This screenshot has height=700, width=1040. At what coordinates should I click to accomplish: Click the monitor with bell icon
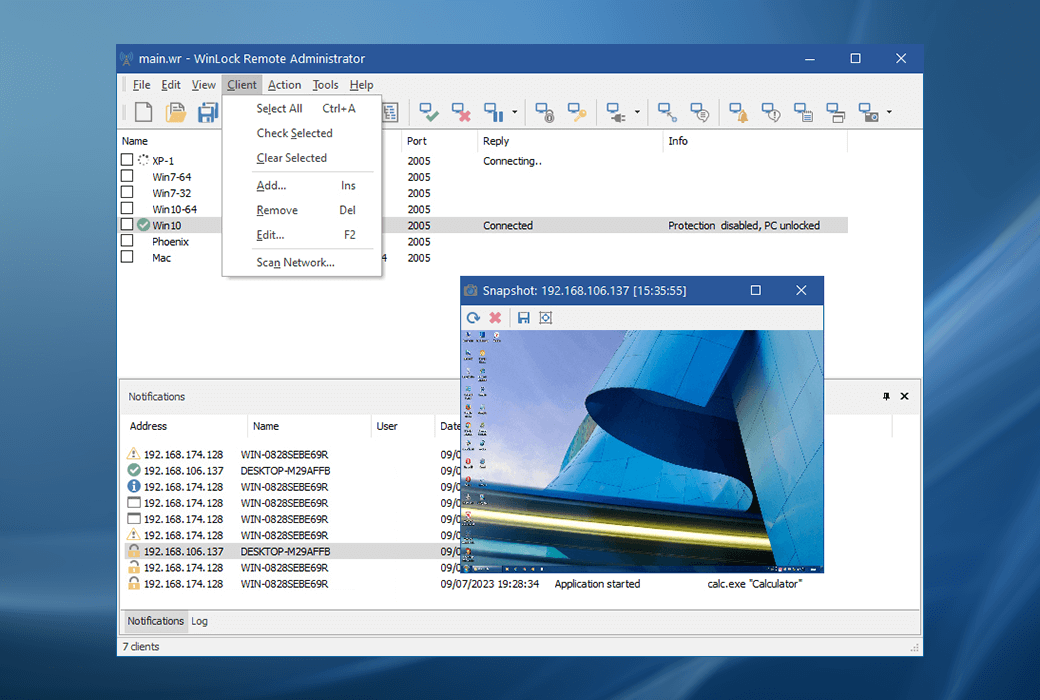pyautogui.click(x=738, y=112)
